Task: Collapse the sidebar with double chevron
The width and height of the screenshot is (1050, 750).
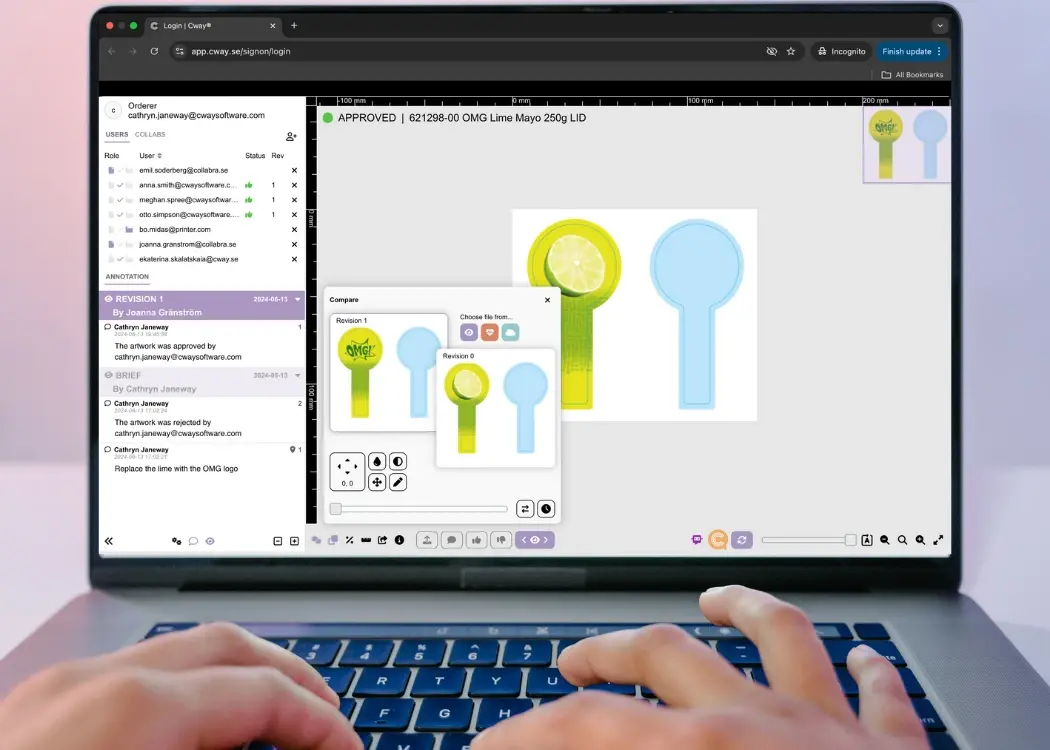Action: point(109,541)
